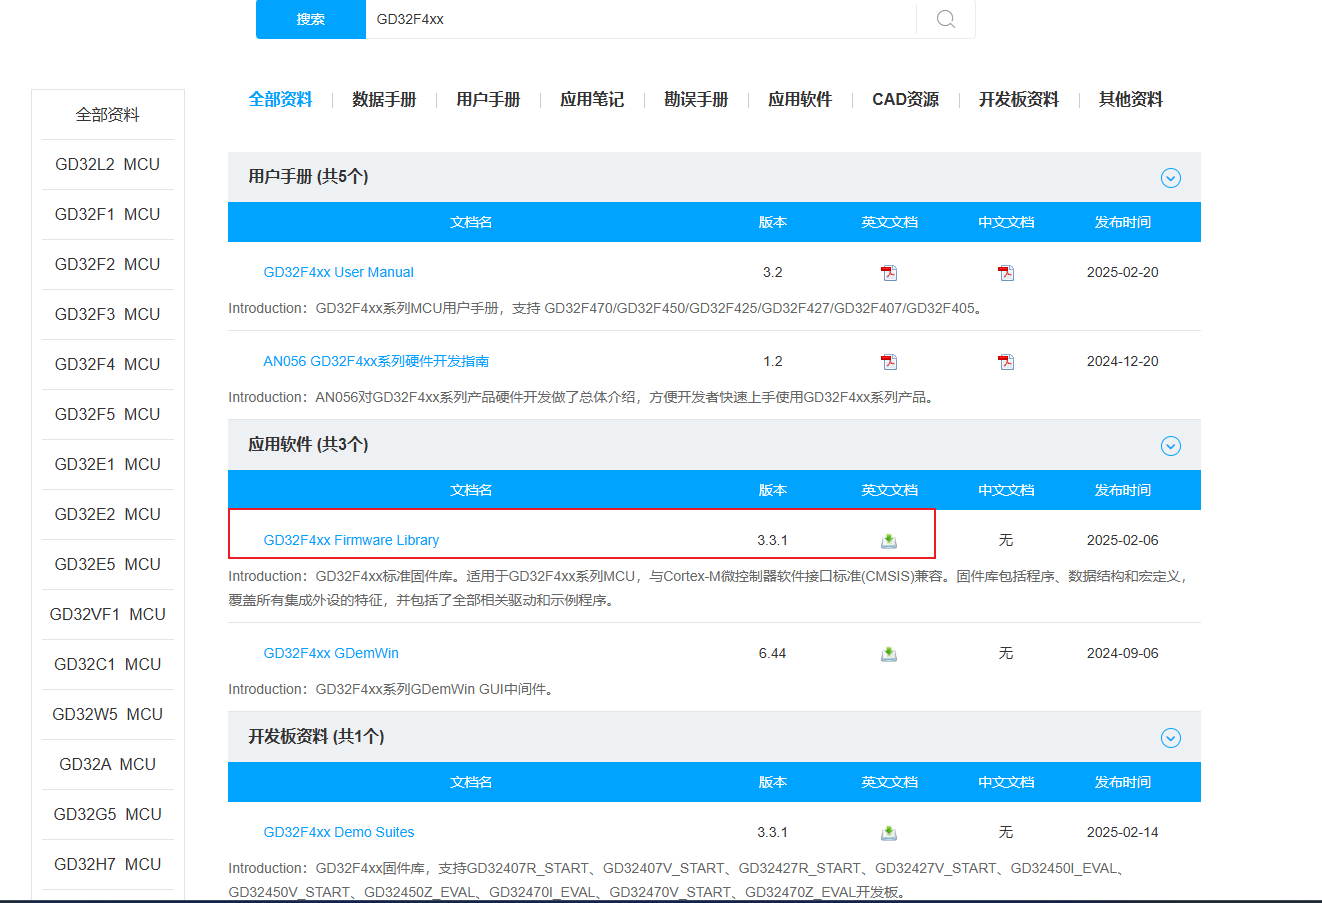Viewport: 1322px width, 903px height.
Task: Select GD32VF1 MCU in the sidebar
Action: [x=108, y=614]
